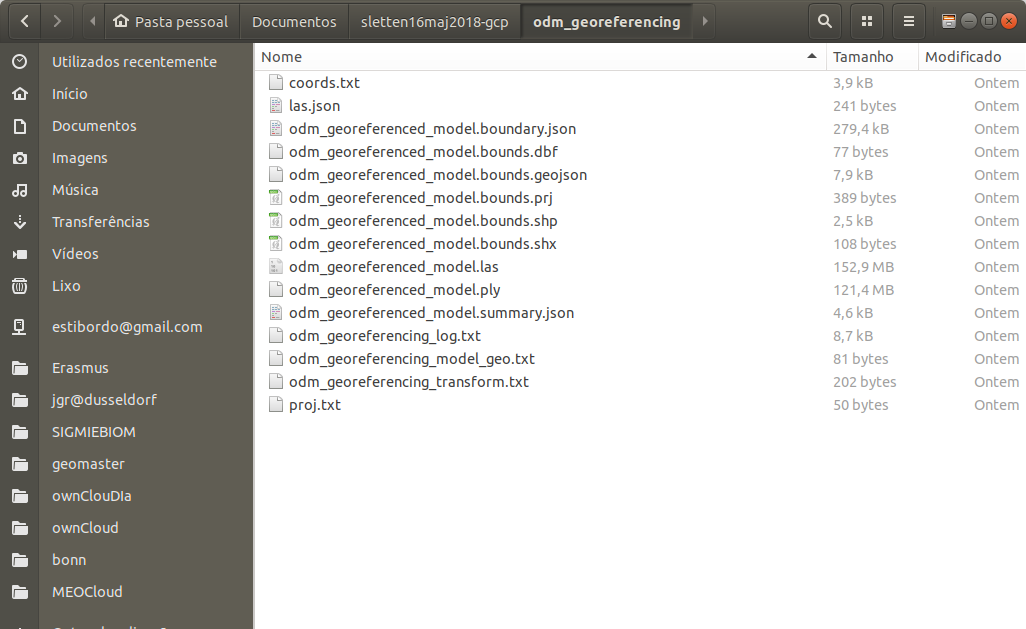Select odm_georeferencing_log.txt in file list

[384, 336]
